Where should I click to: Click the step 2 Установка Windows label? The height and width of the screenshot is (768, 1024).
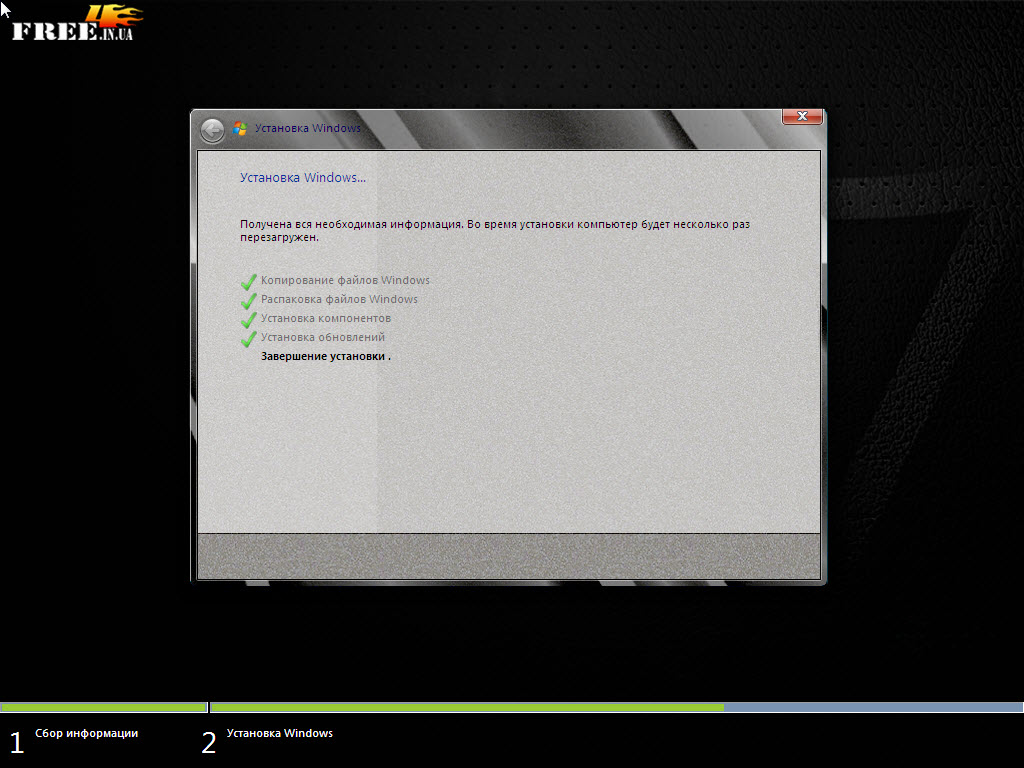tap(280, 733)
